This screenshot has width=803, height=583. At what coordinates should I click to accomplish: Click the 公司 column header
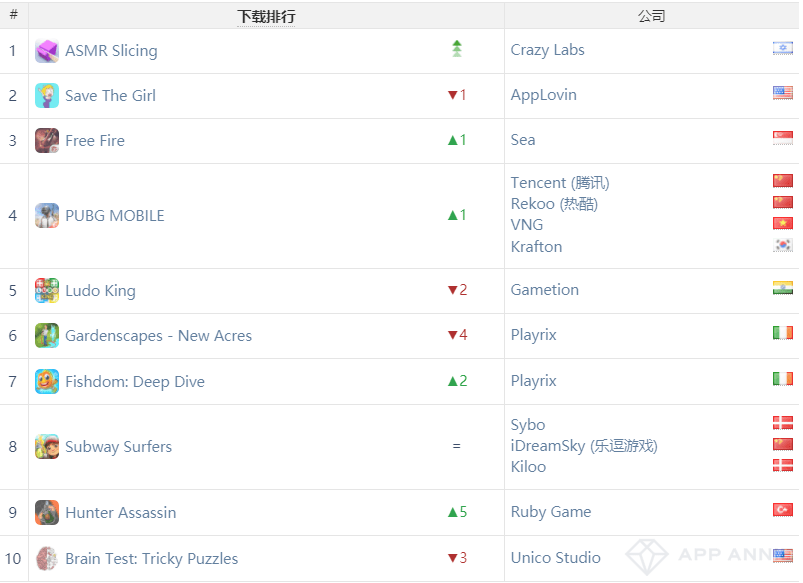coord(651,16)
